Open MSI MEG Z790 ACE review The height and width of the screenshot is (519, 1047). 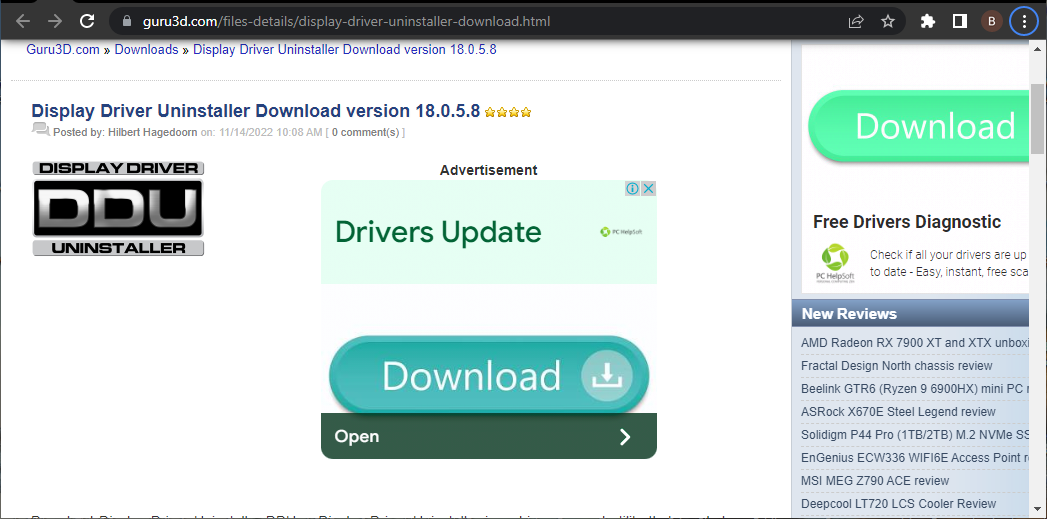[x=875, y=481]
